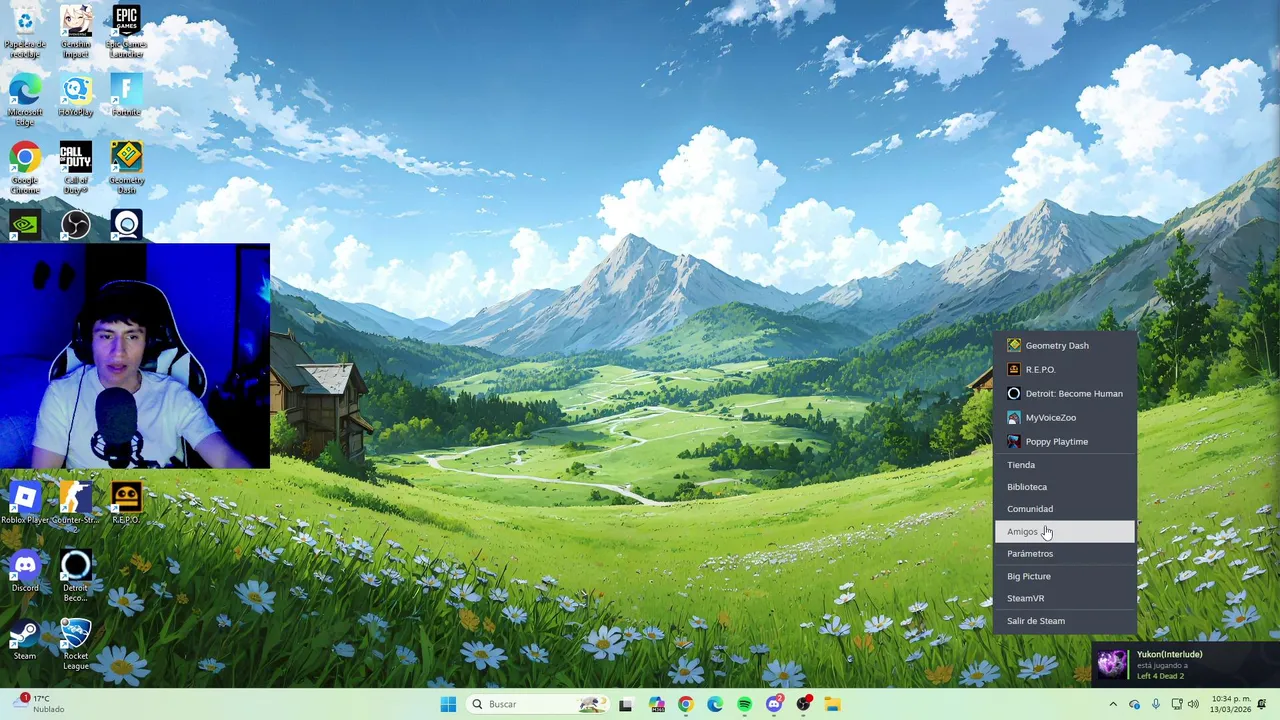Click the Google Chrome desktop shortcut

coord(25,168)
